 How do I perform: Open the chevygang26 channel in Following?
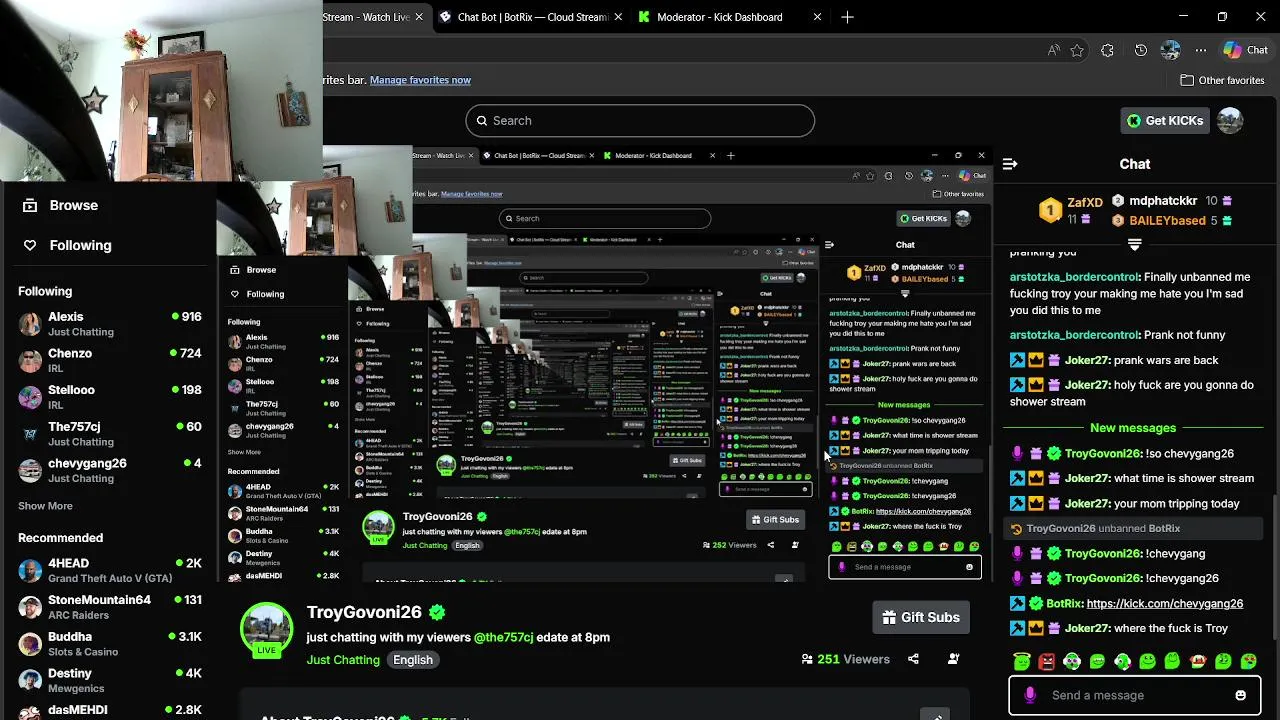[x=110, y=470]
